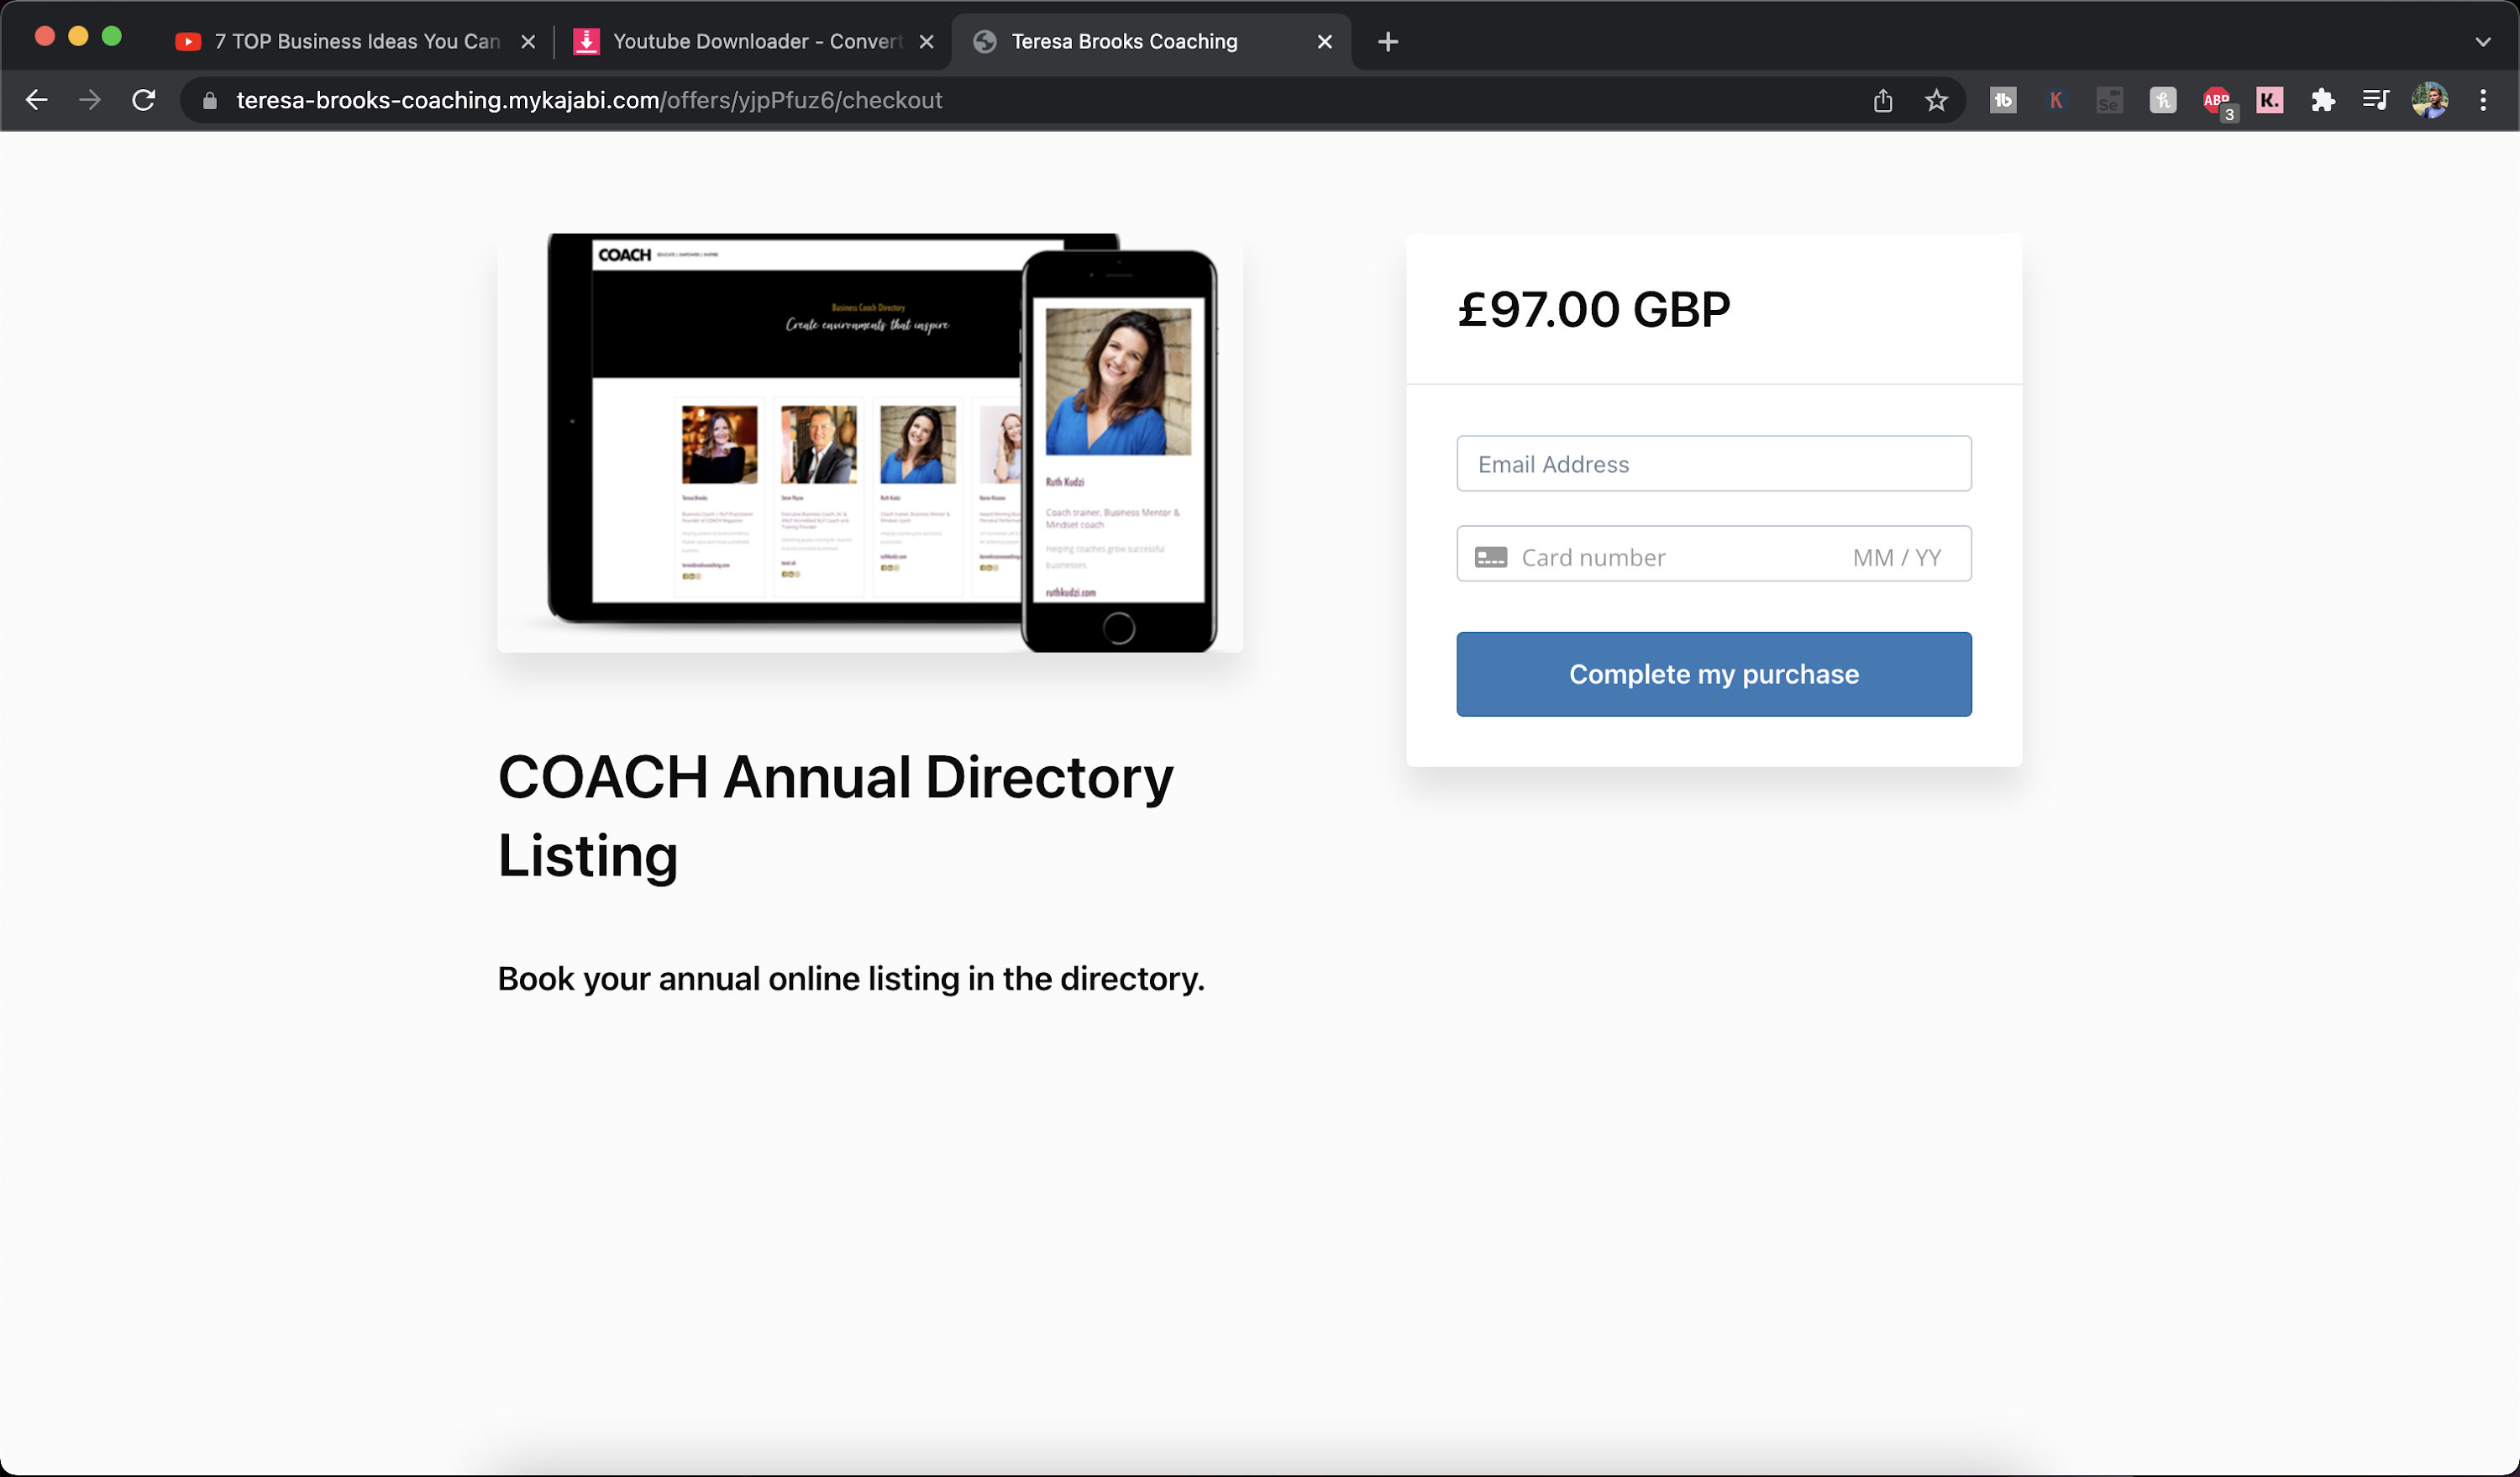Open the 'tb' browser extension
2520x1477 pixels.
point(2003,100)
